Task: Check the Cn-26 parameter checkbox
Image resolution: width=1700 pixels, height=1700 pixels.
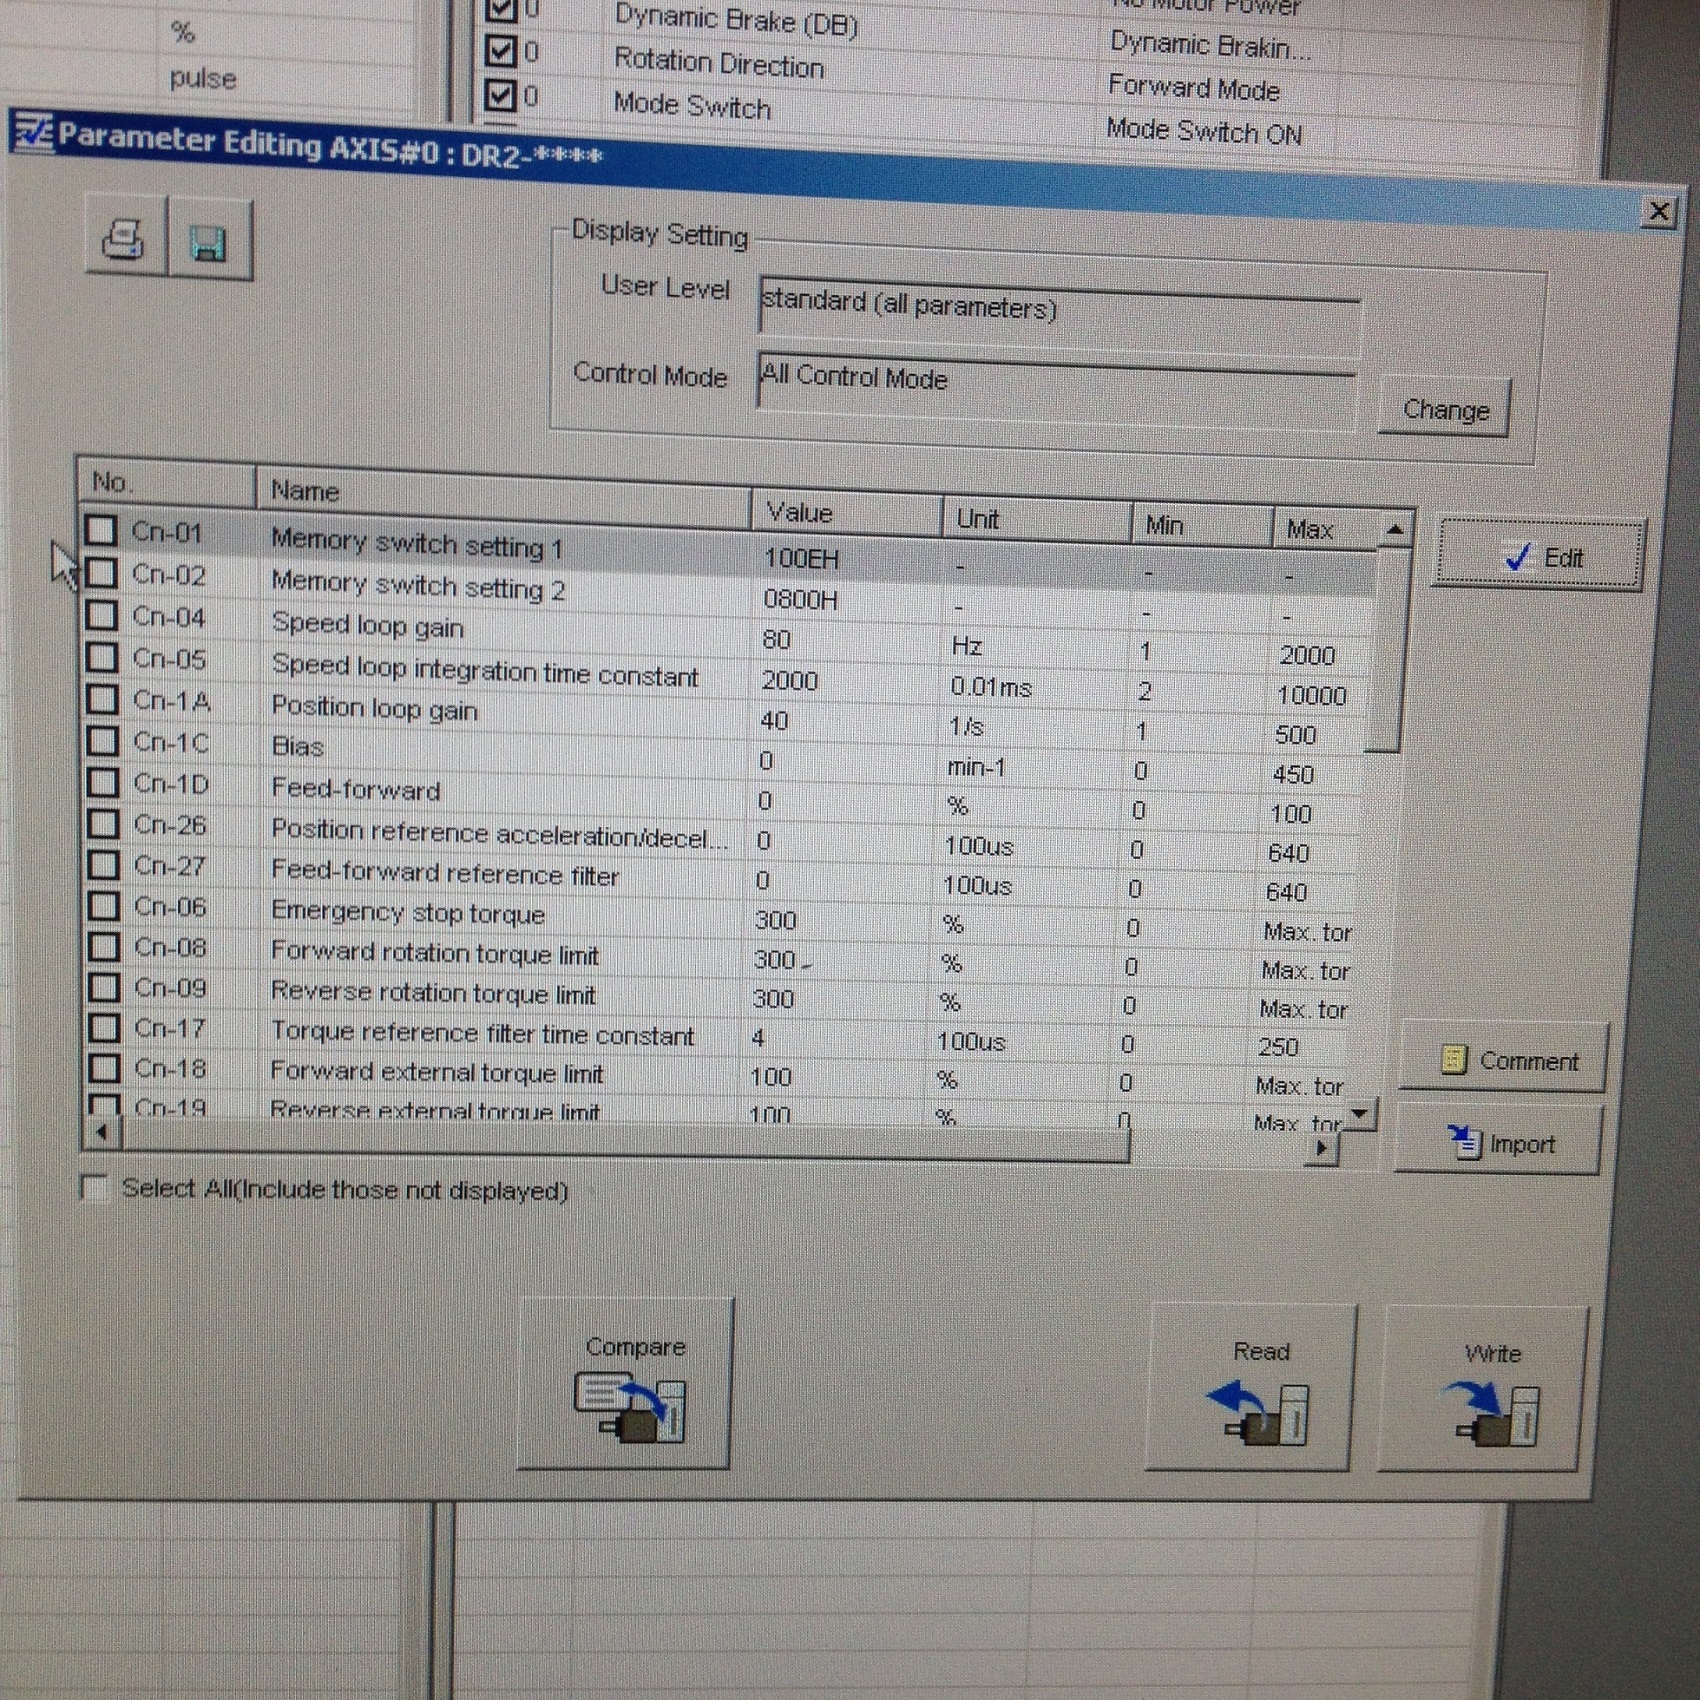Action: (x=103, y=823)
